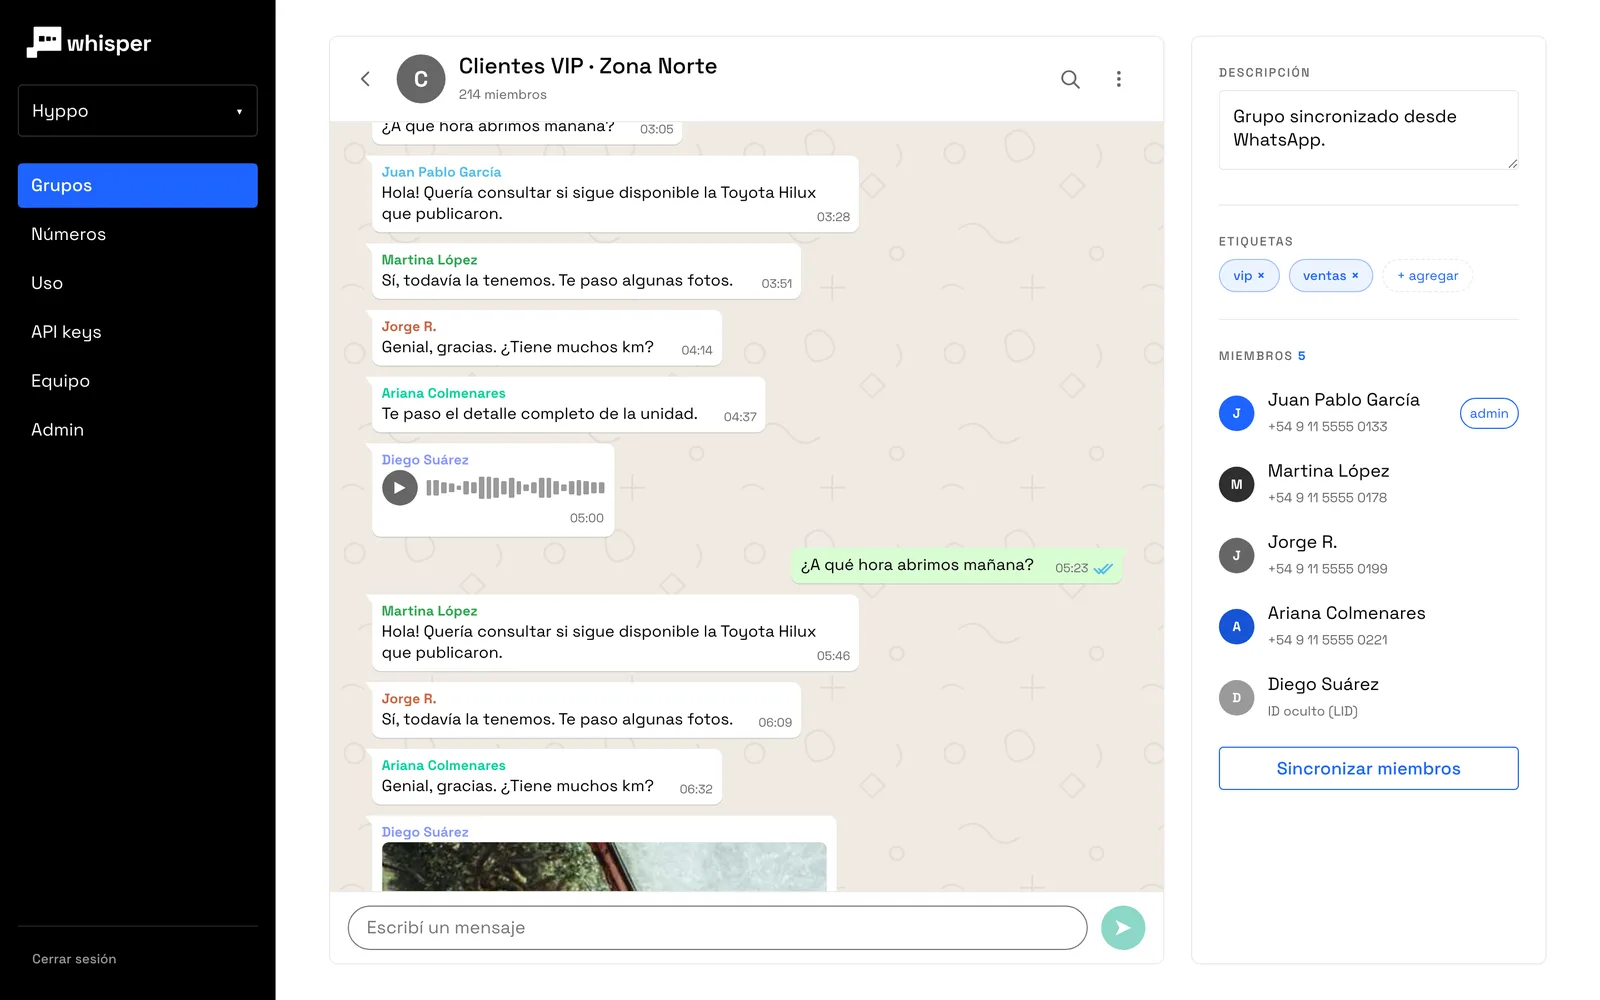Click the admin badge for Juan Pablo García
Viewport: 1600px width, 1000px height.
pos(1489,413)
